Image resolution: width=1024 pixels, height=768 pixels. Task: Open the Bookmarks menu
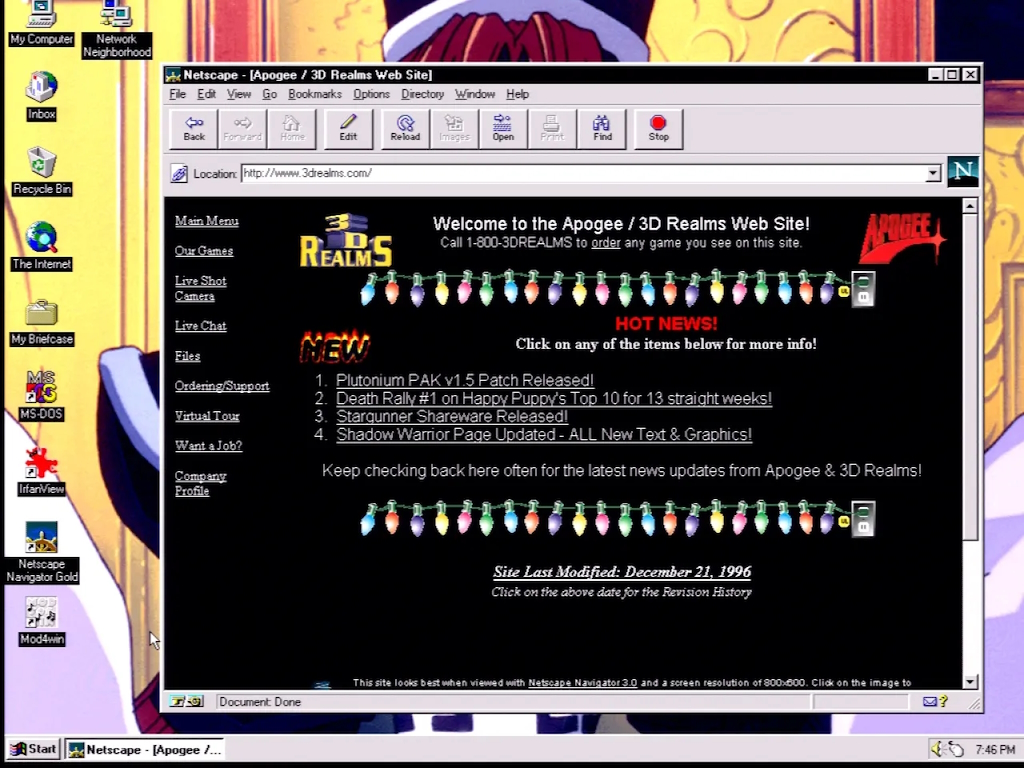[314, 93]
